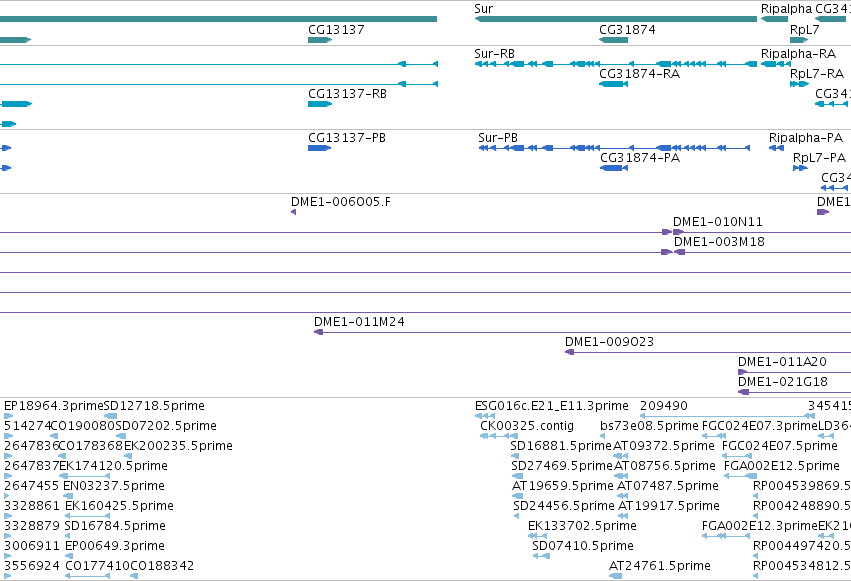This screenshot has width=851, height=581.
Task: Click the SD16881.5prime EST label
Action: point(561,445)
